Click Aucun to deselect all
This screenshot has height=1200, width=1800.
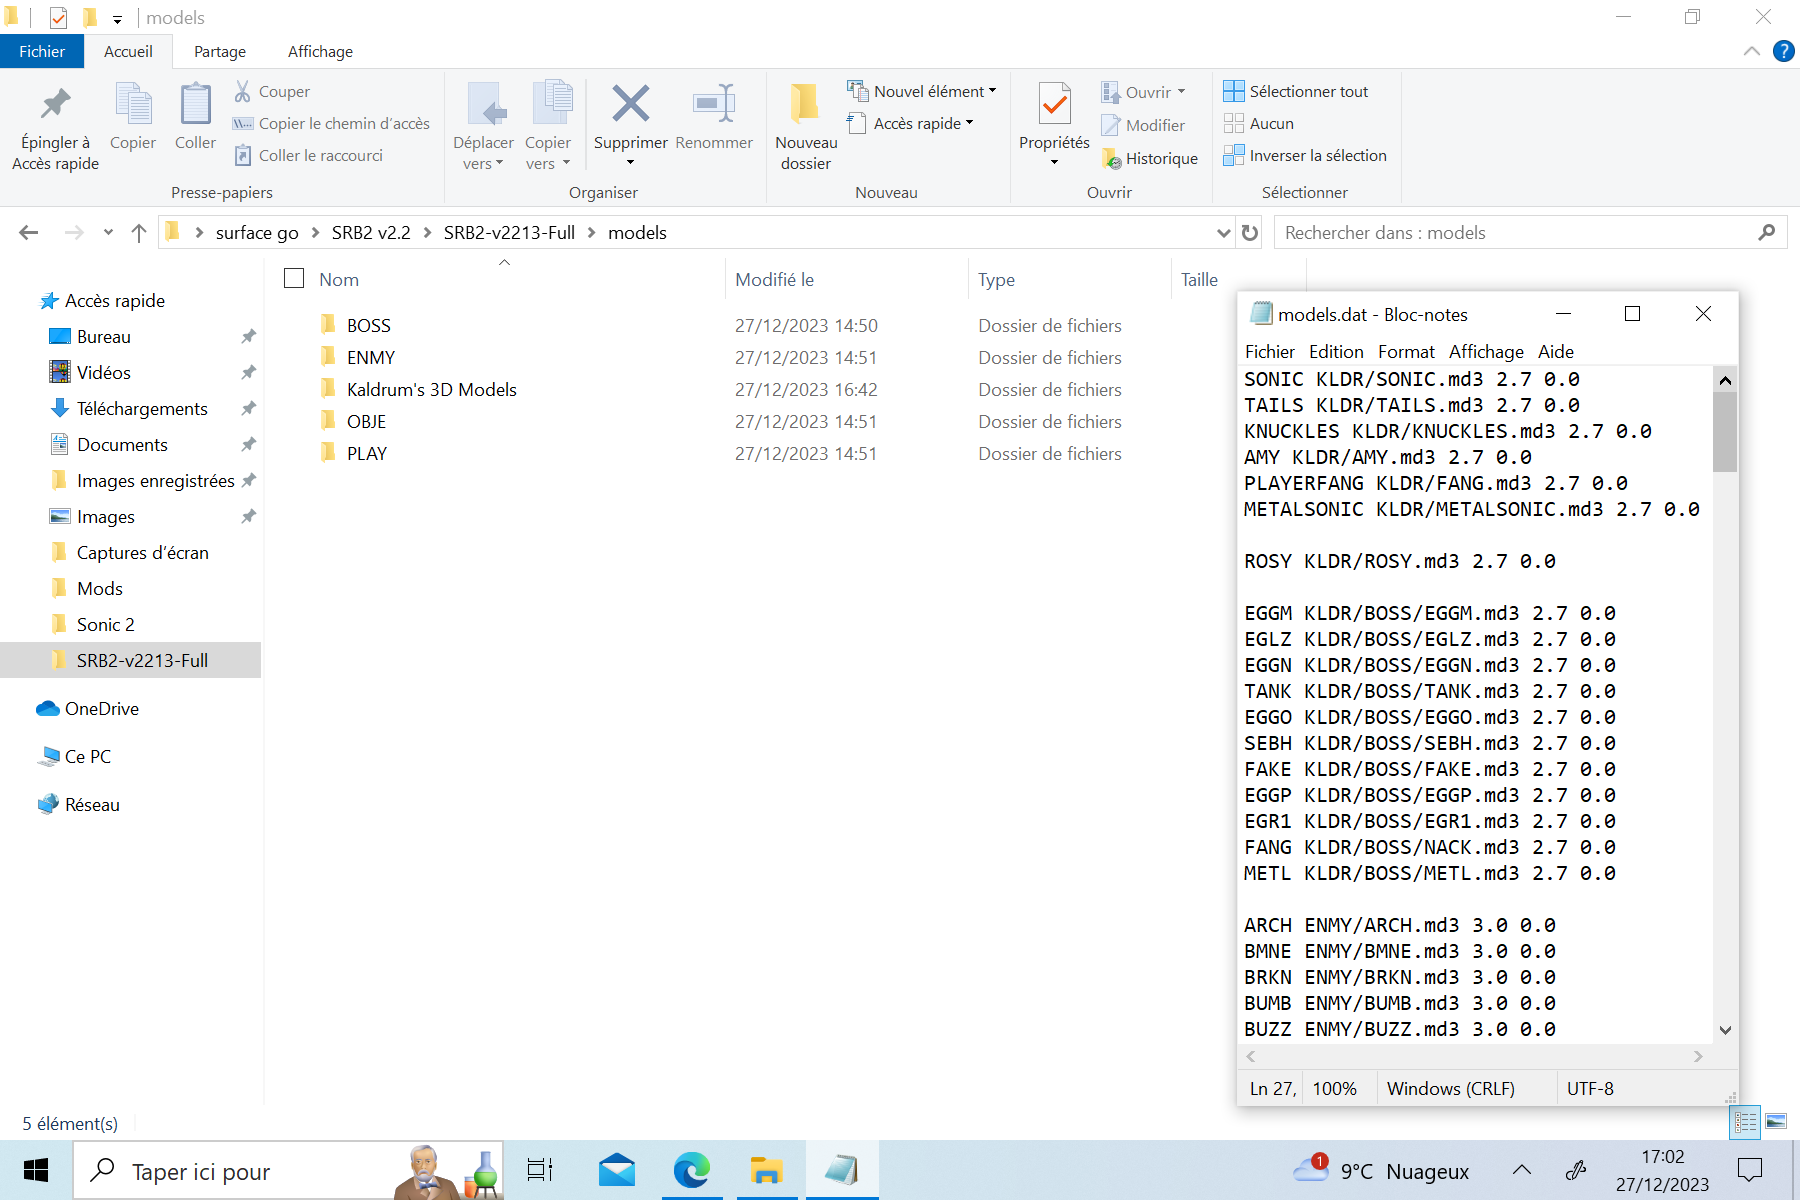[x=1259, y=123]
